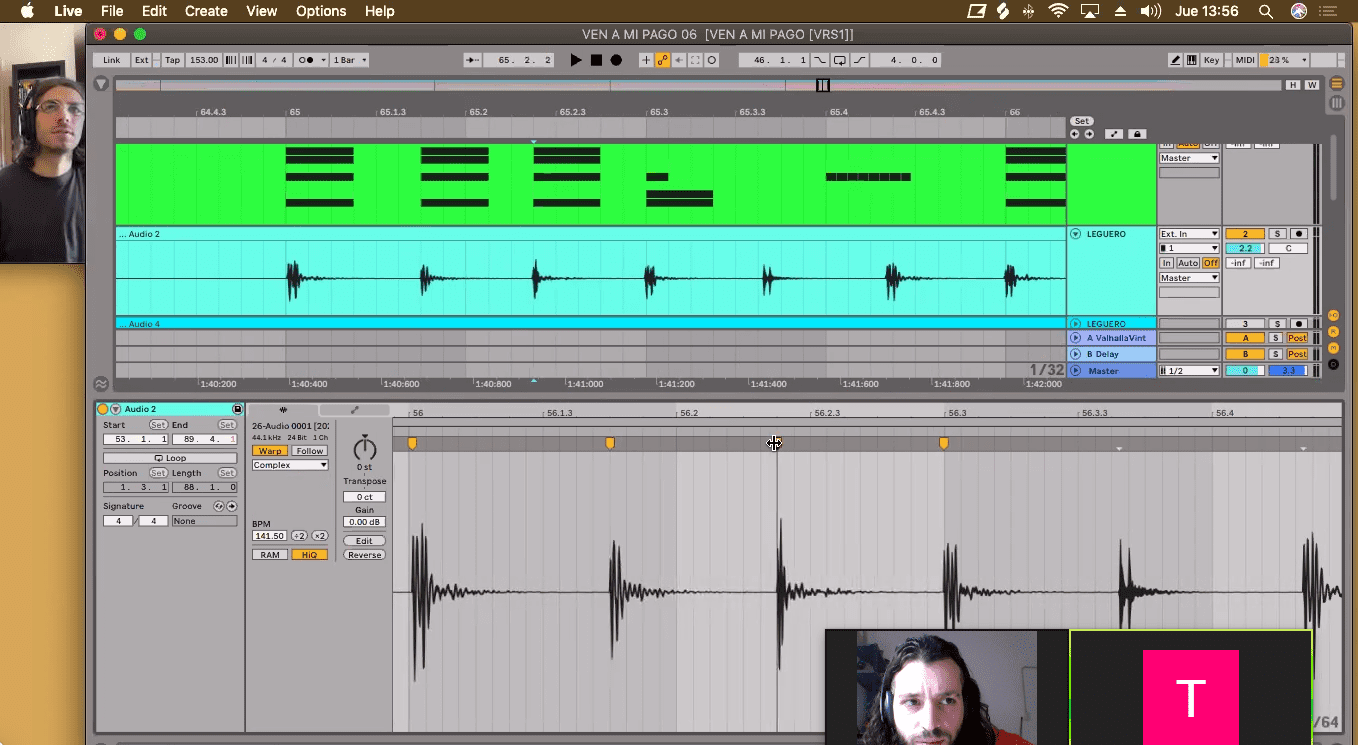Open the Ext. In input type dropdown
1358x745 pixels.
(x=1189, y=234)
